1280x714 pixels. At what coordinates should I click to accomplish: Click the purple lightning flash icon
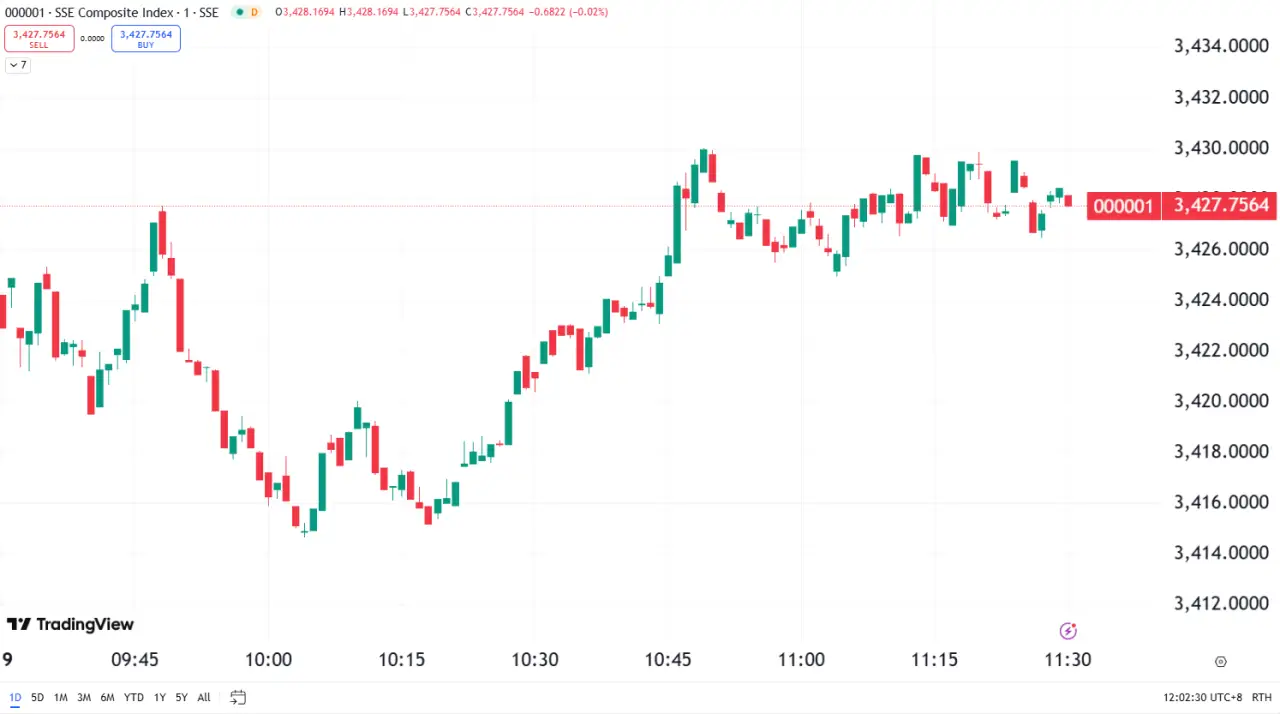1068,630
